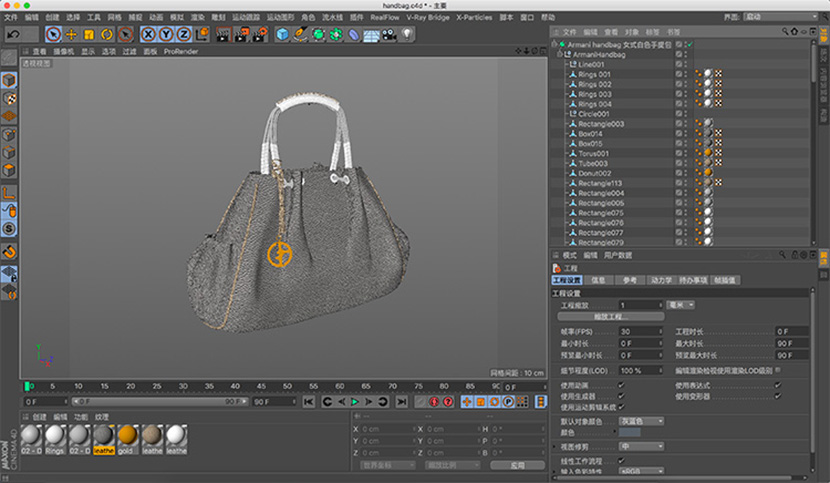
Task: Enable the magnet Snap icon
Action: pyautogui.click(x=9, y=252)
